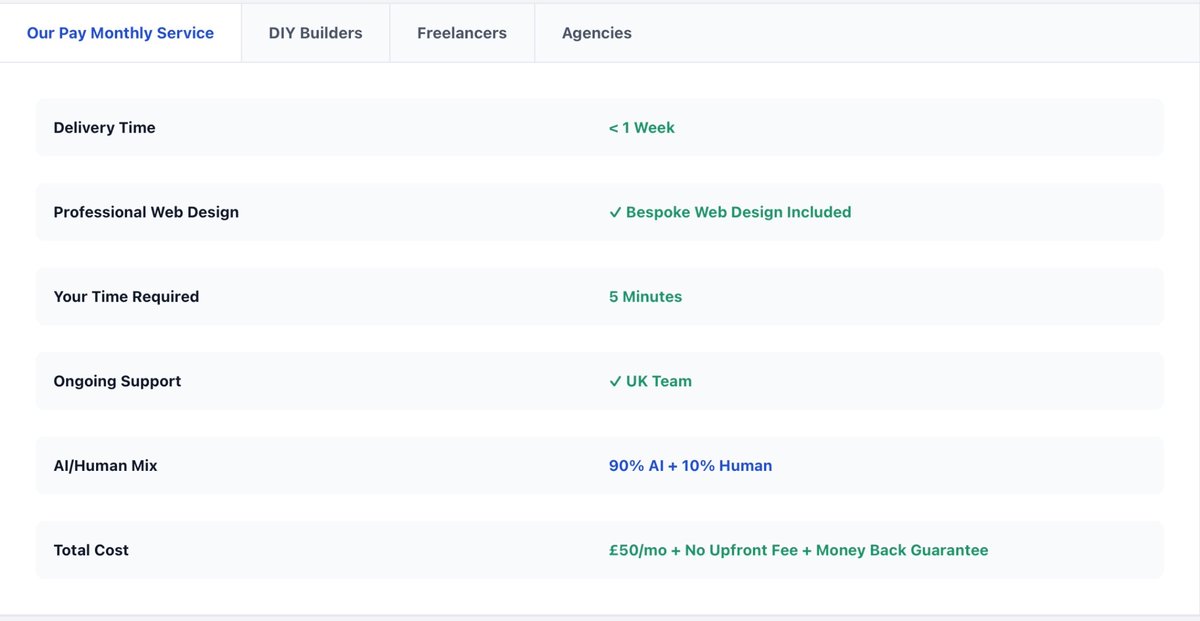This screenshot has height=621, width=1200.
Task: Click the checkmark before Bespoke Web Design
Action: tap(615, 212)
